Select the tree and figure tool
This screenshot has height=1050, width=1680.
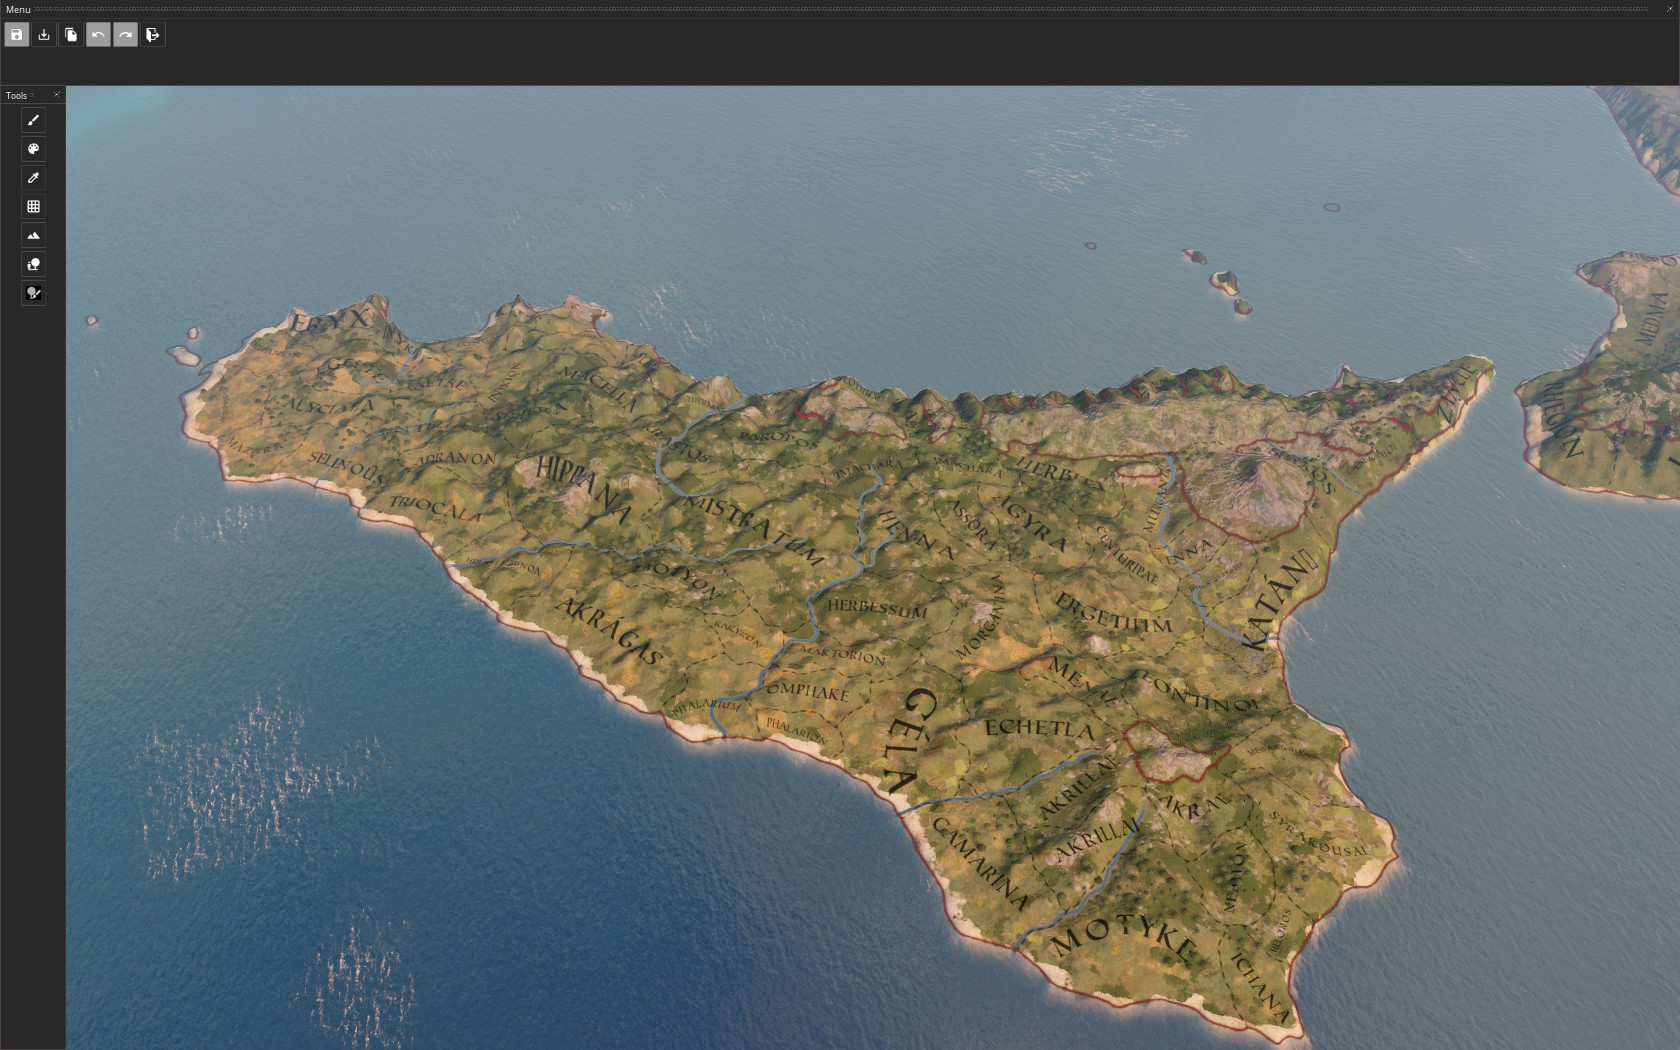(33, 265)
